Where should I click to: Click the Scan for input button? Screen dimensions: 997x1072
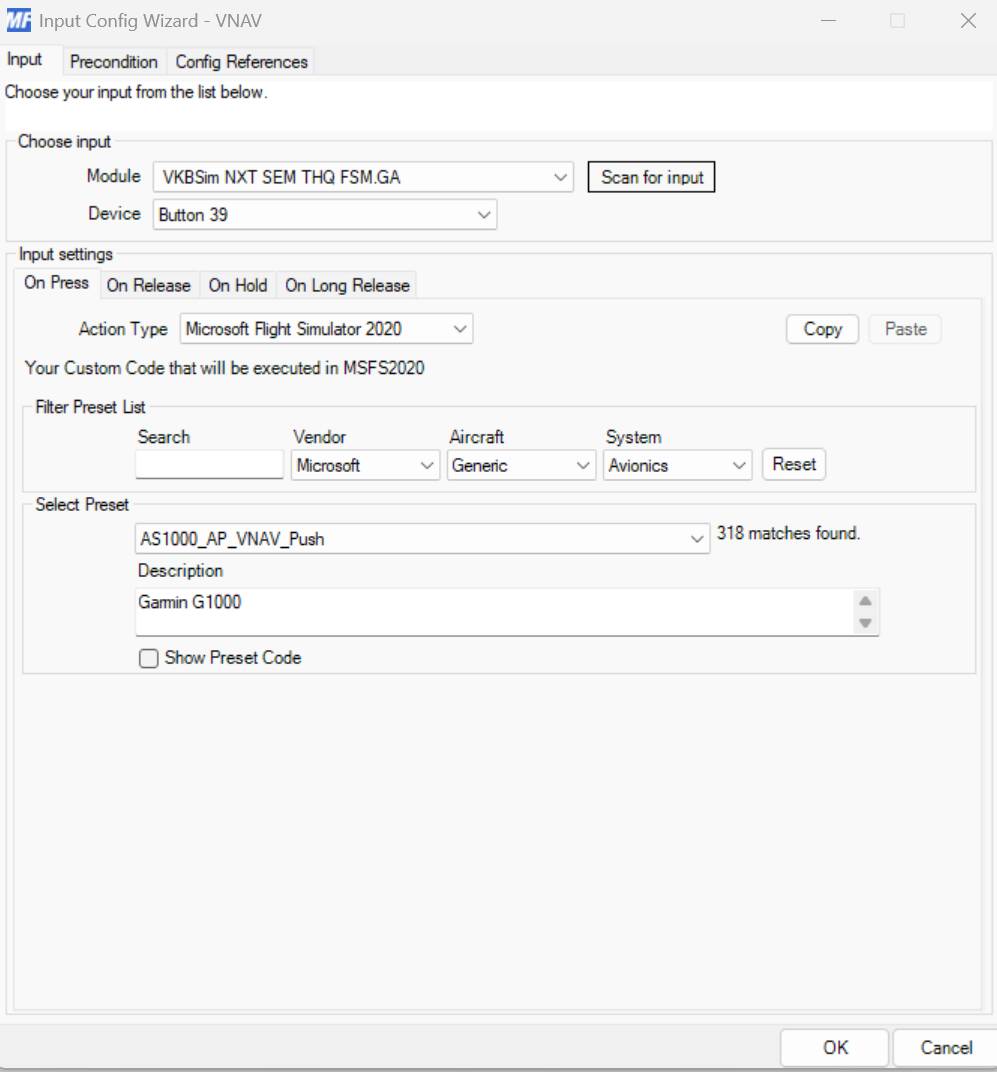(x=652, y=177)
